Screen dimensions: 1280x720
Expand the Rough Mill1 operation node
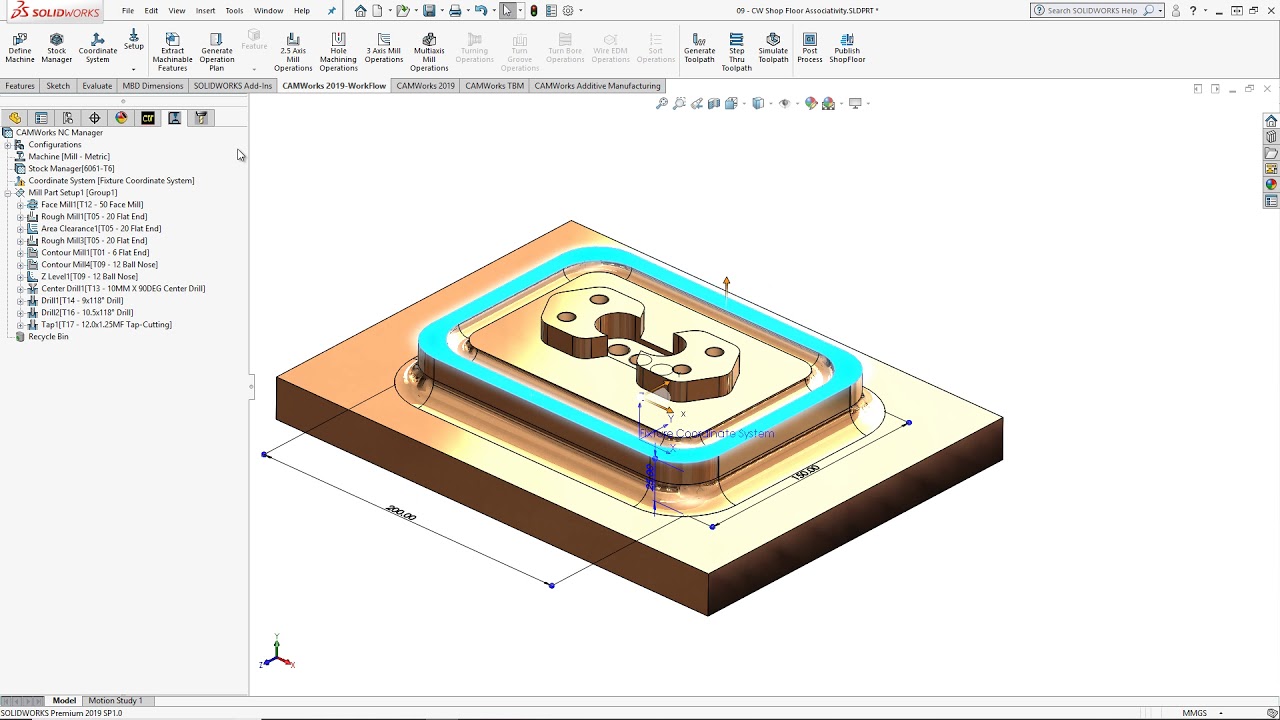coord(20,217)
